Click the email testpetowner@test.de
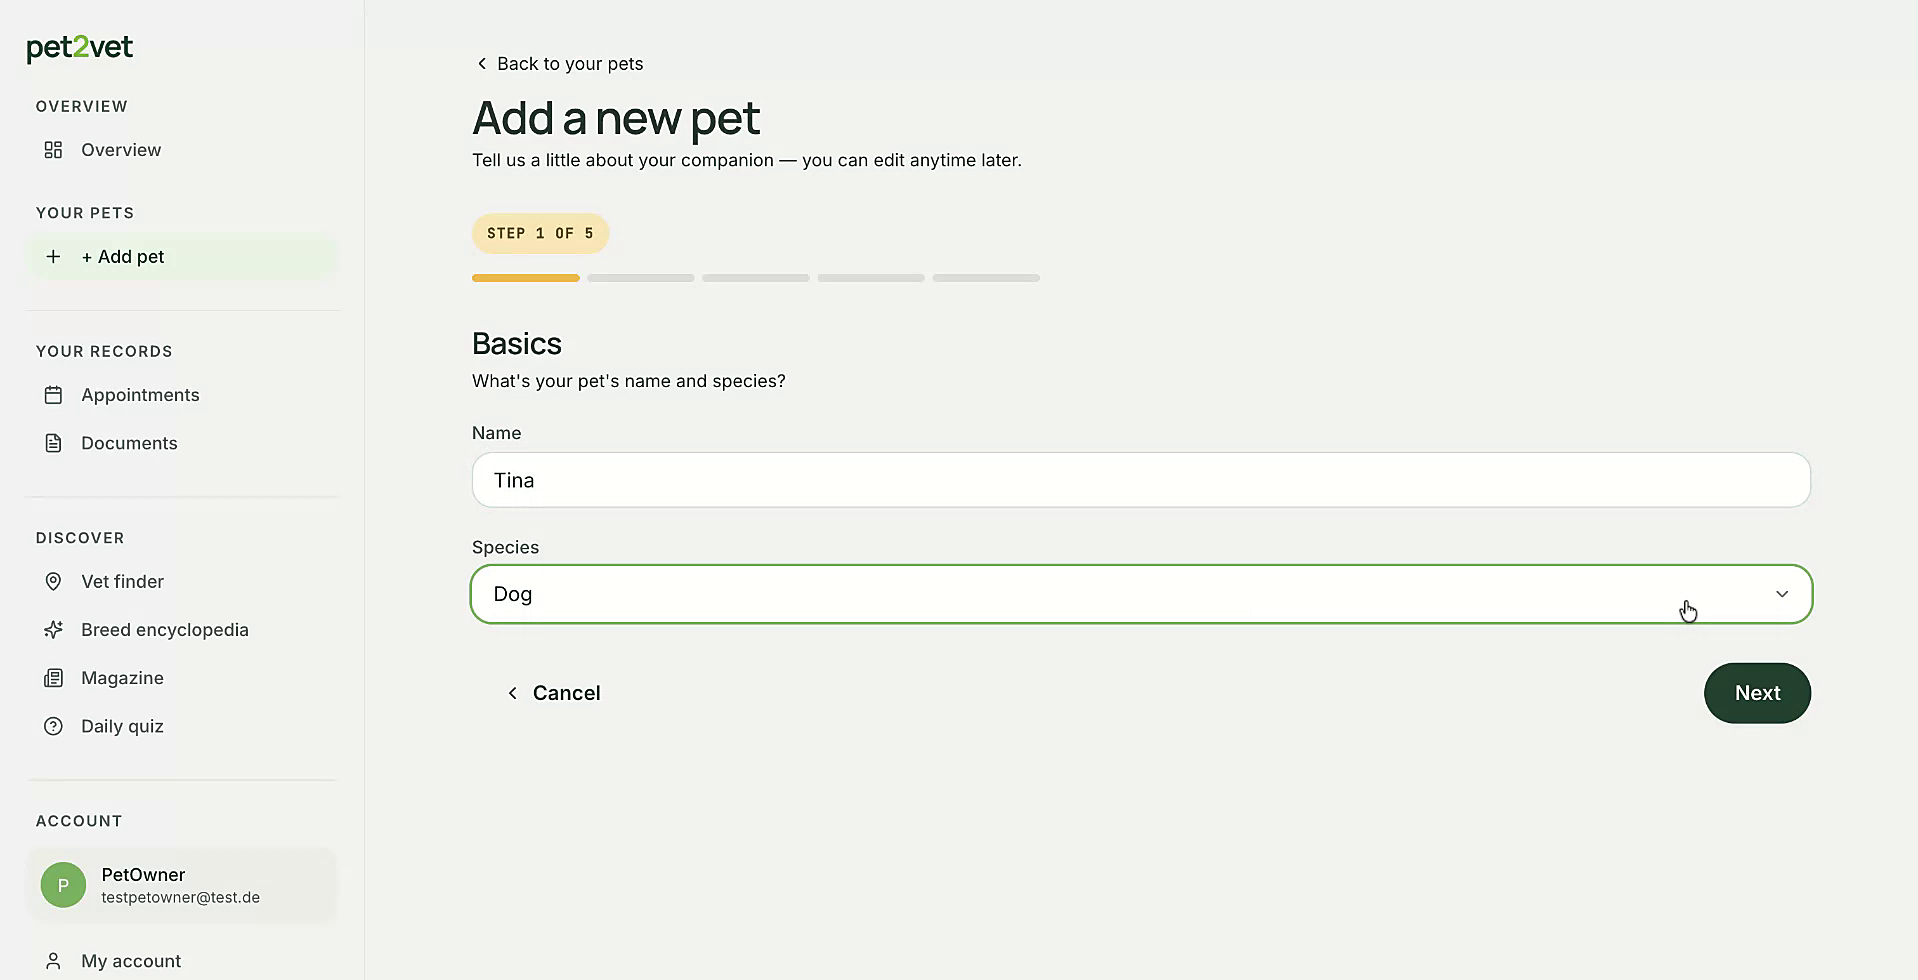1918x980 pixels. tap(181, 898)
